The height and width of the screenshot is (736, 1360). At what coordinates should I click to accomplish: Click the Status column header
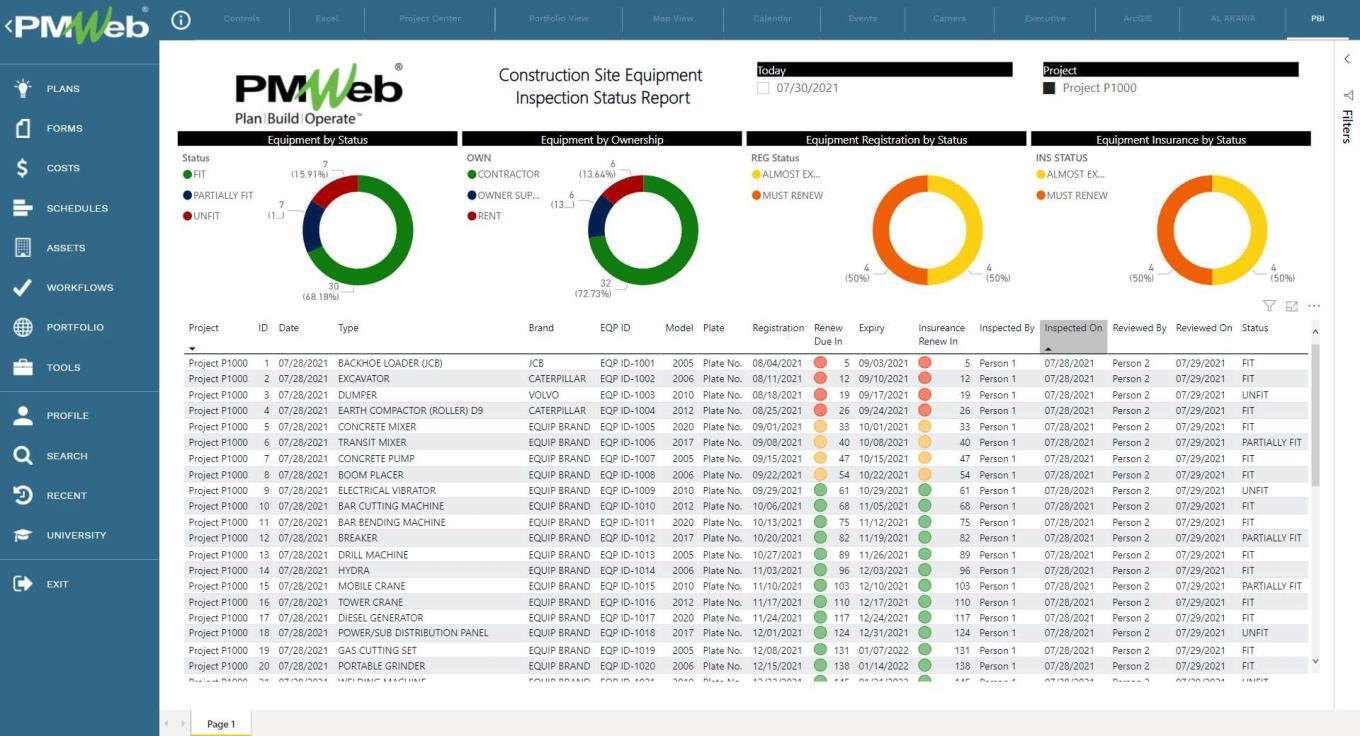pyautogui.click(x=1255, y=328)
